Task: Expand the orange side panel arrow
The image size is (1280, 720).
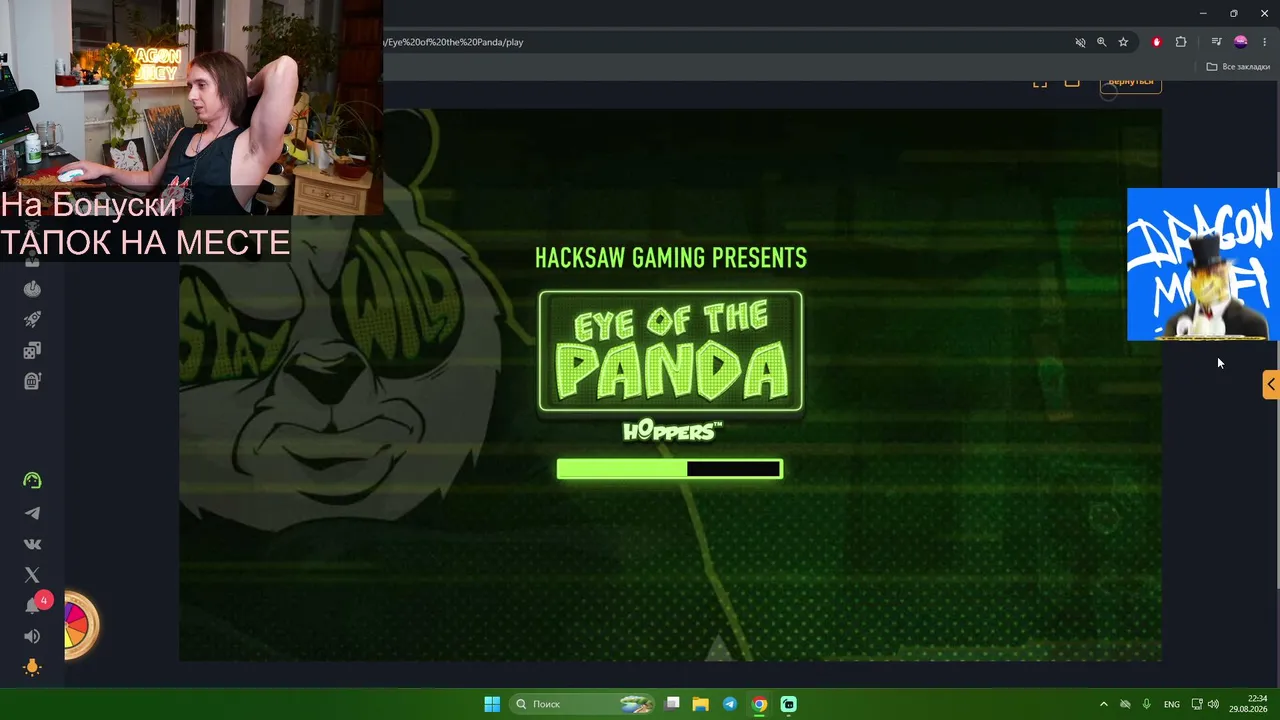Action: (x=1271, y=384)
